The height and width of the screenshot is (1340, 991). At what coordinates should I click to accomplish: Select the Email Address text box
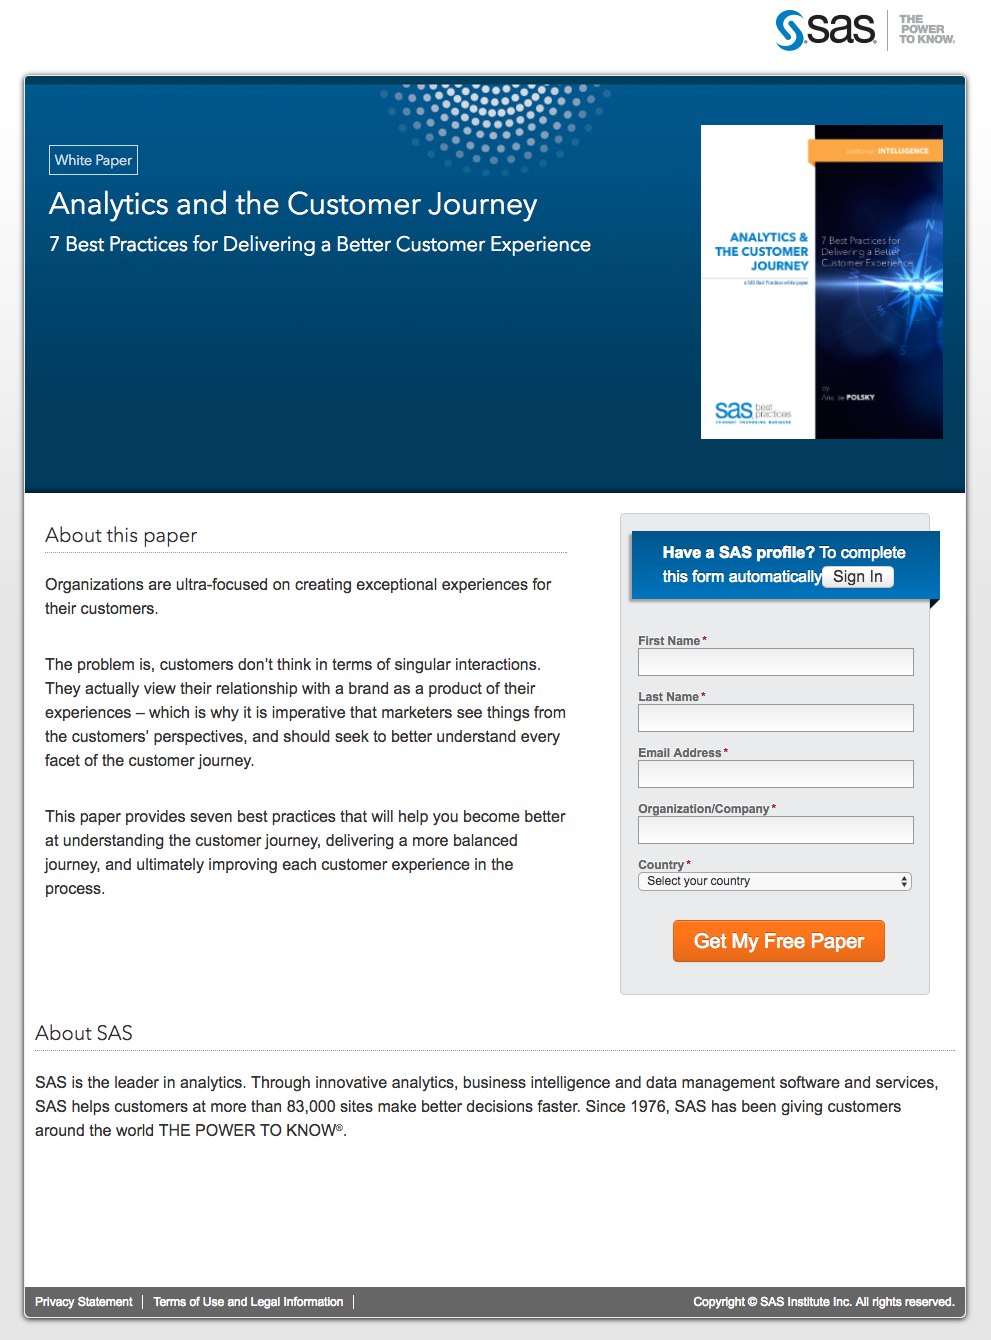[775, 774]
